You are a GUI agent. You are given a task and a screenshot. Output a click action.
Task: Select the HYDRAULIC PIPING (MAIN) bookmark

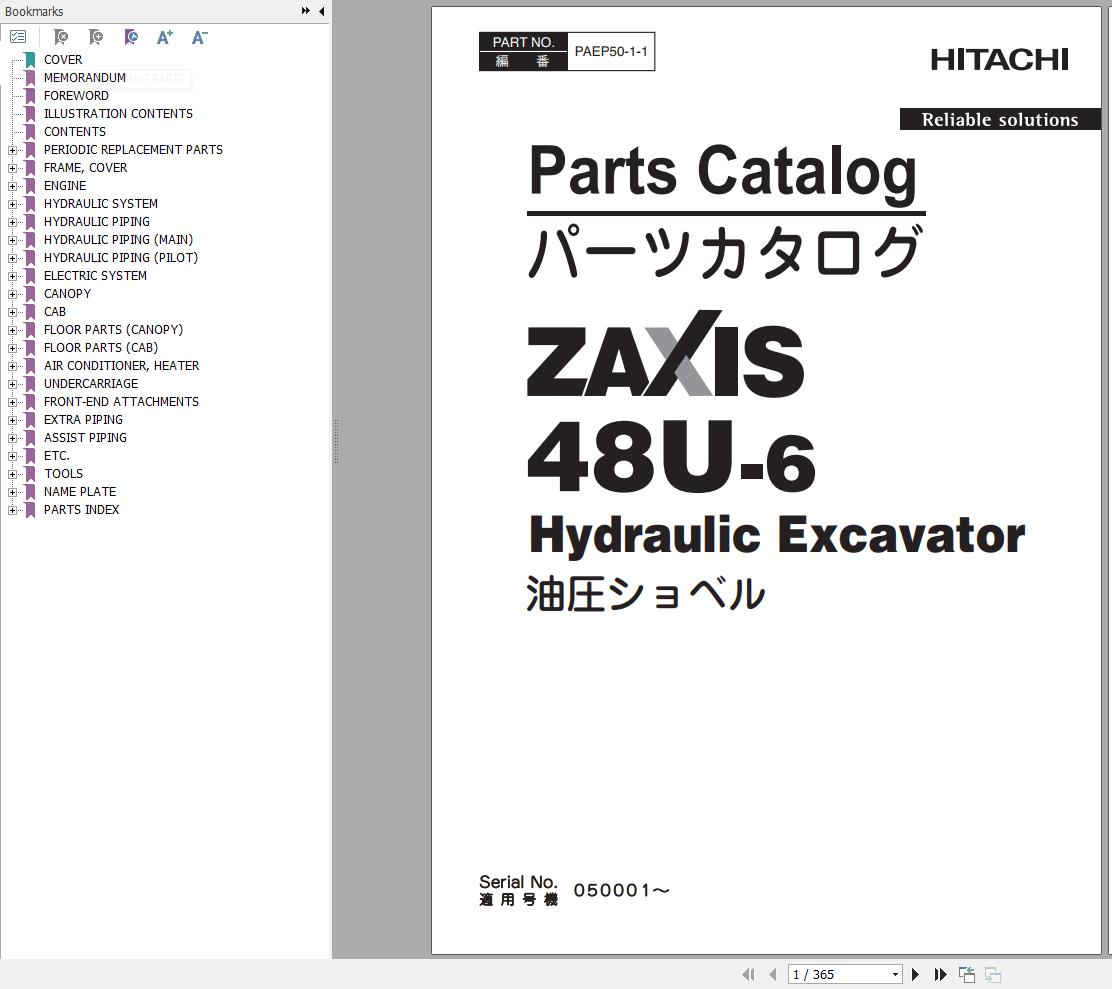pos(118,240)
